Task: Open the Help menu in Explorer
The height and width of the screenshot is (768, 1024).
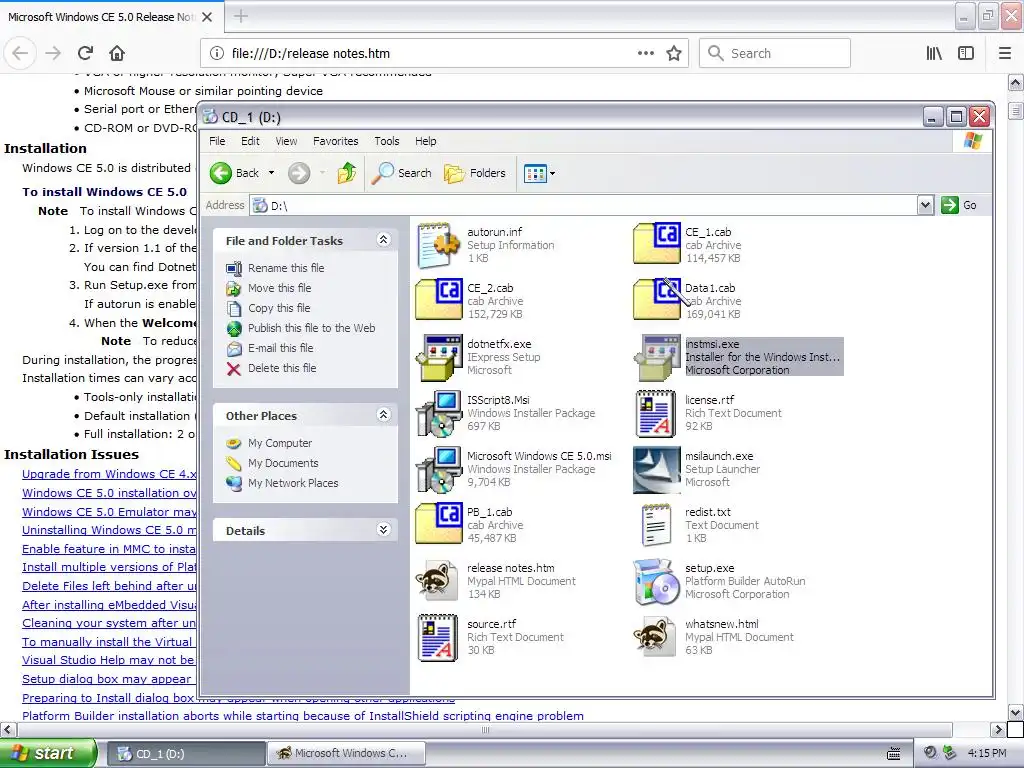Action: click(x=425, y=141)
